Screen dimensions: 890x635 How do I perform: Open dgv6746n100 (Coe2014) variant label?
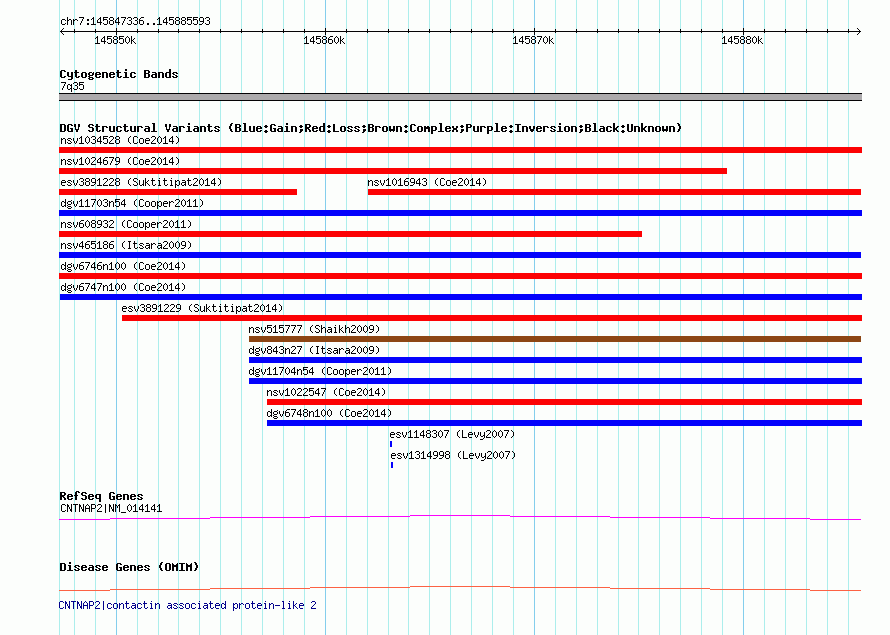(123, 266)
